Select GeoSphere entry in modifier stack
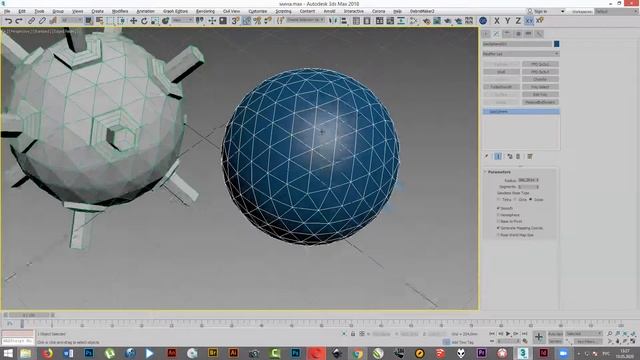This screenshot has width=640, height=360. [521, 111]
